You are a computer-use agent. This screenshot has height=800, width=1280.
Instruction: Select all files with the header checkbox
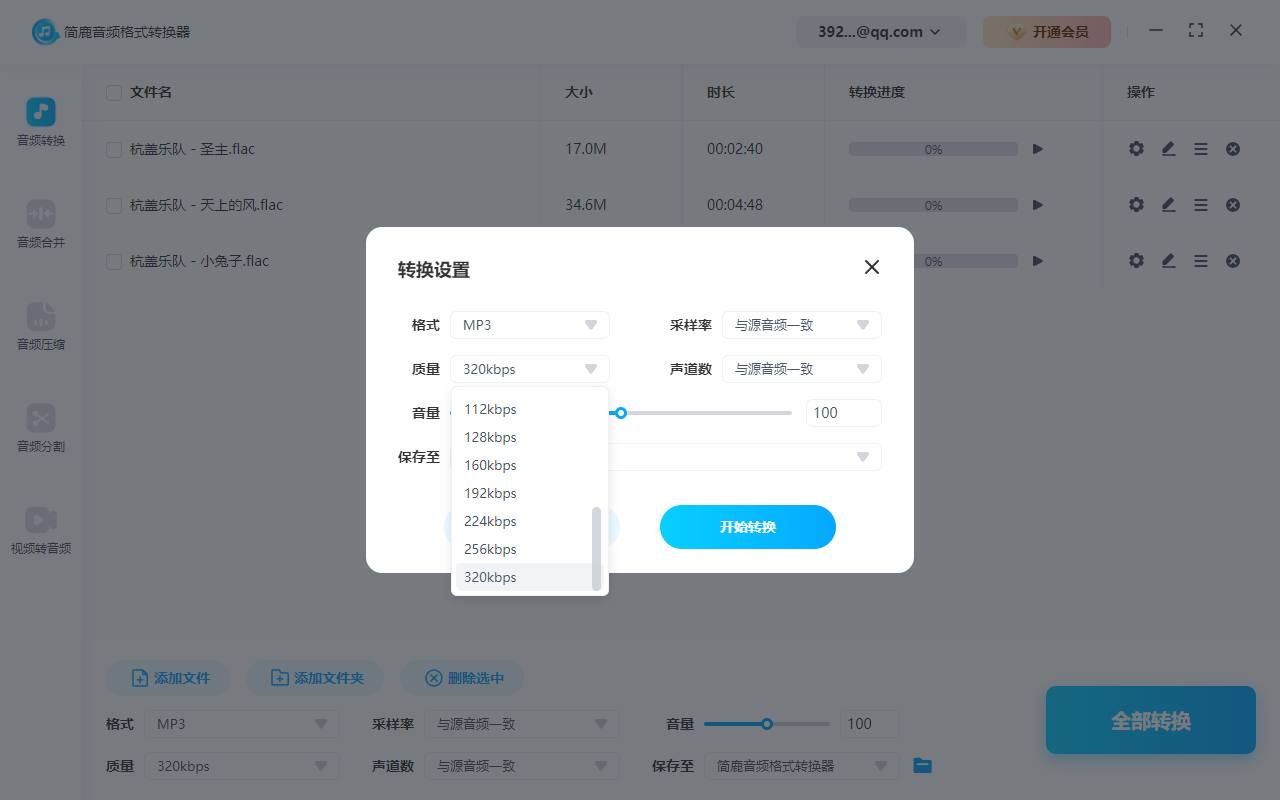coord(113,92)
